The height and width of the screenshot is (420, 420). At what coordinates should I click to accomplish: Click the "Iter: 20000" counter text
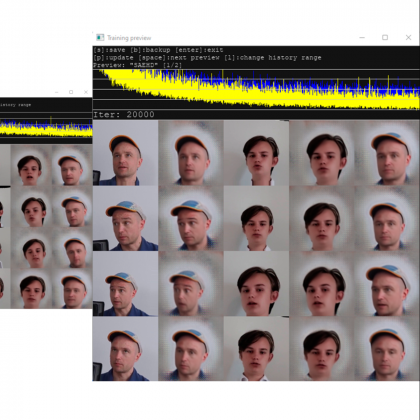(x=124, y=114)
